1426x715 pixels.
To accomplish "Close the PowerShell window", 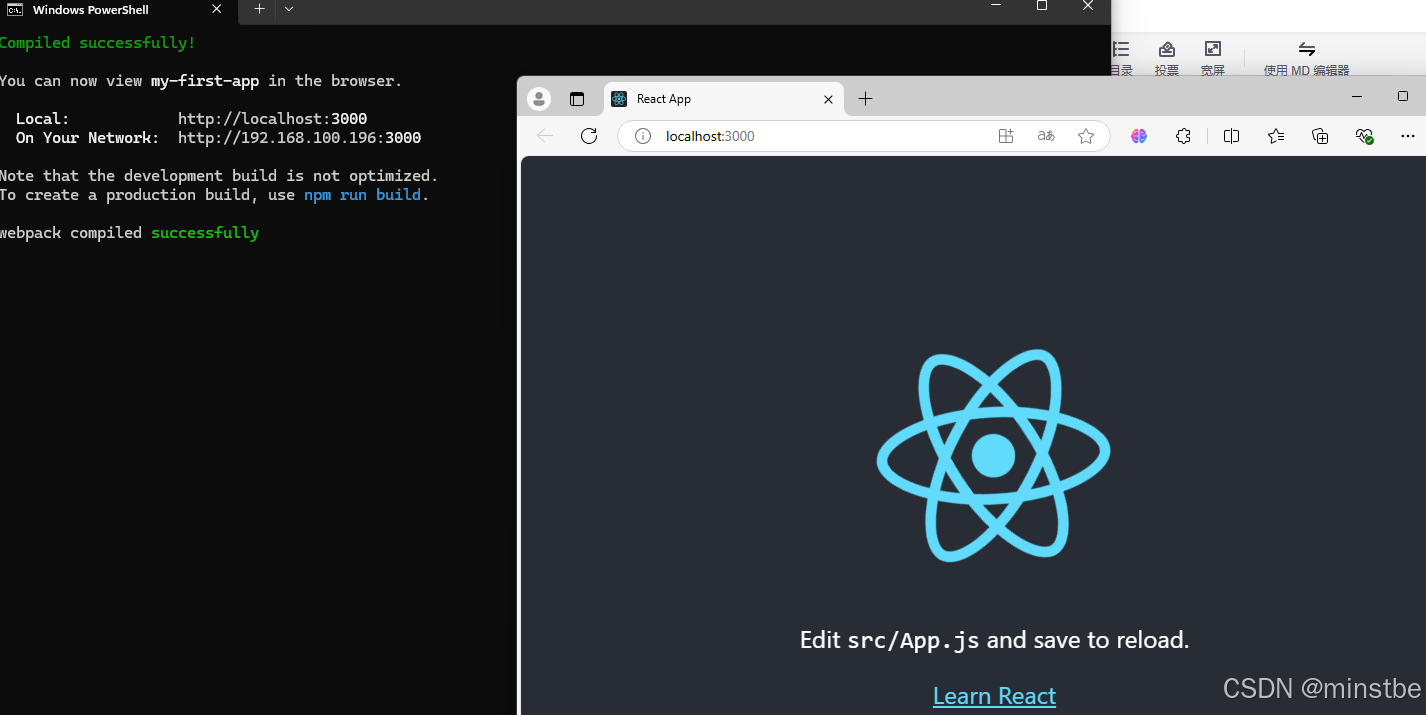I will [1088, 6].
